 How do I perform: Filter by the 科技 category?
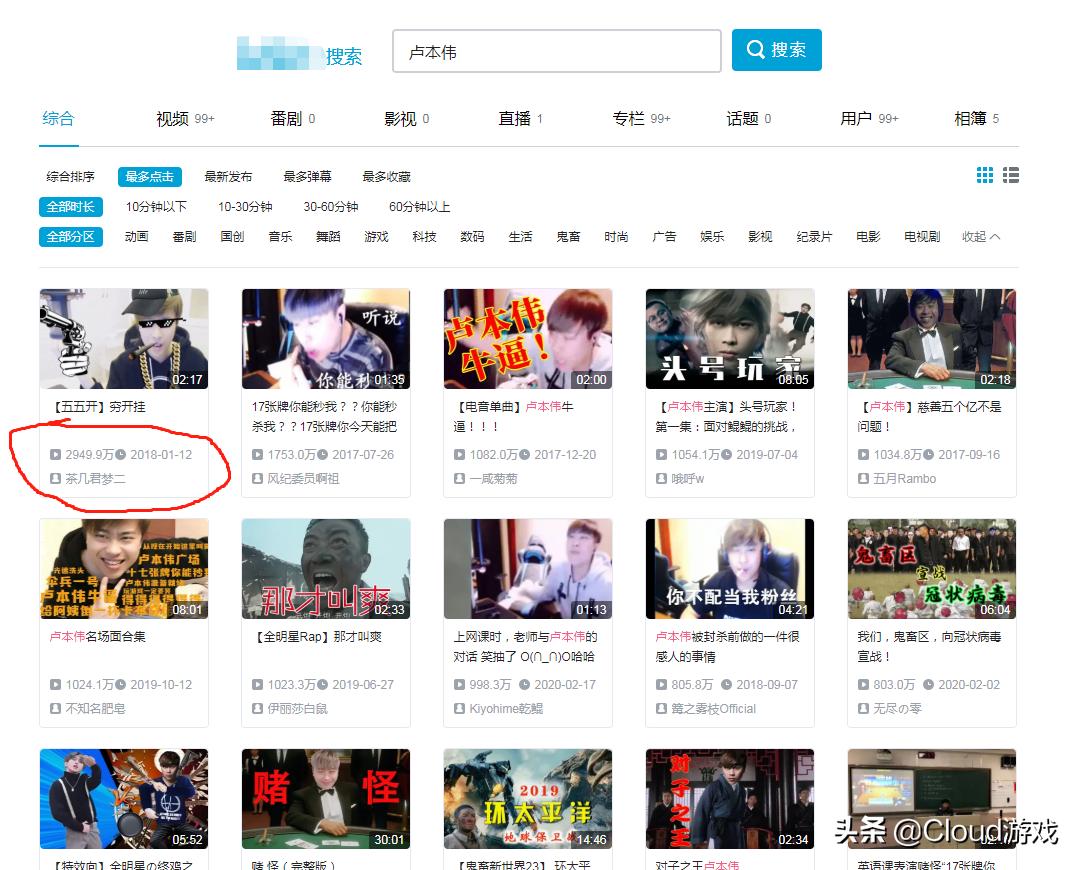coord(424,237)
